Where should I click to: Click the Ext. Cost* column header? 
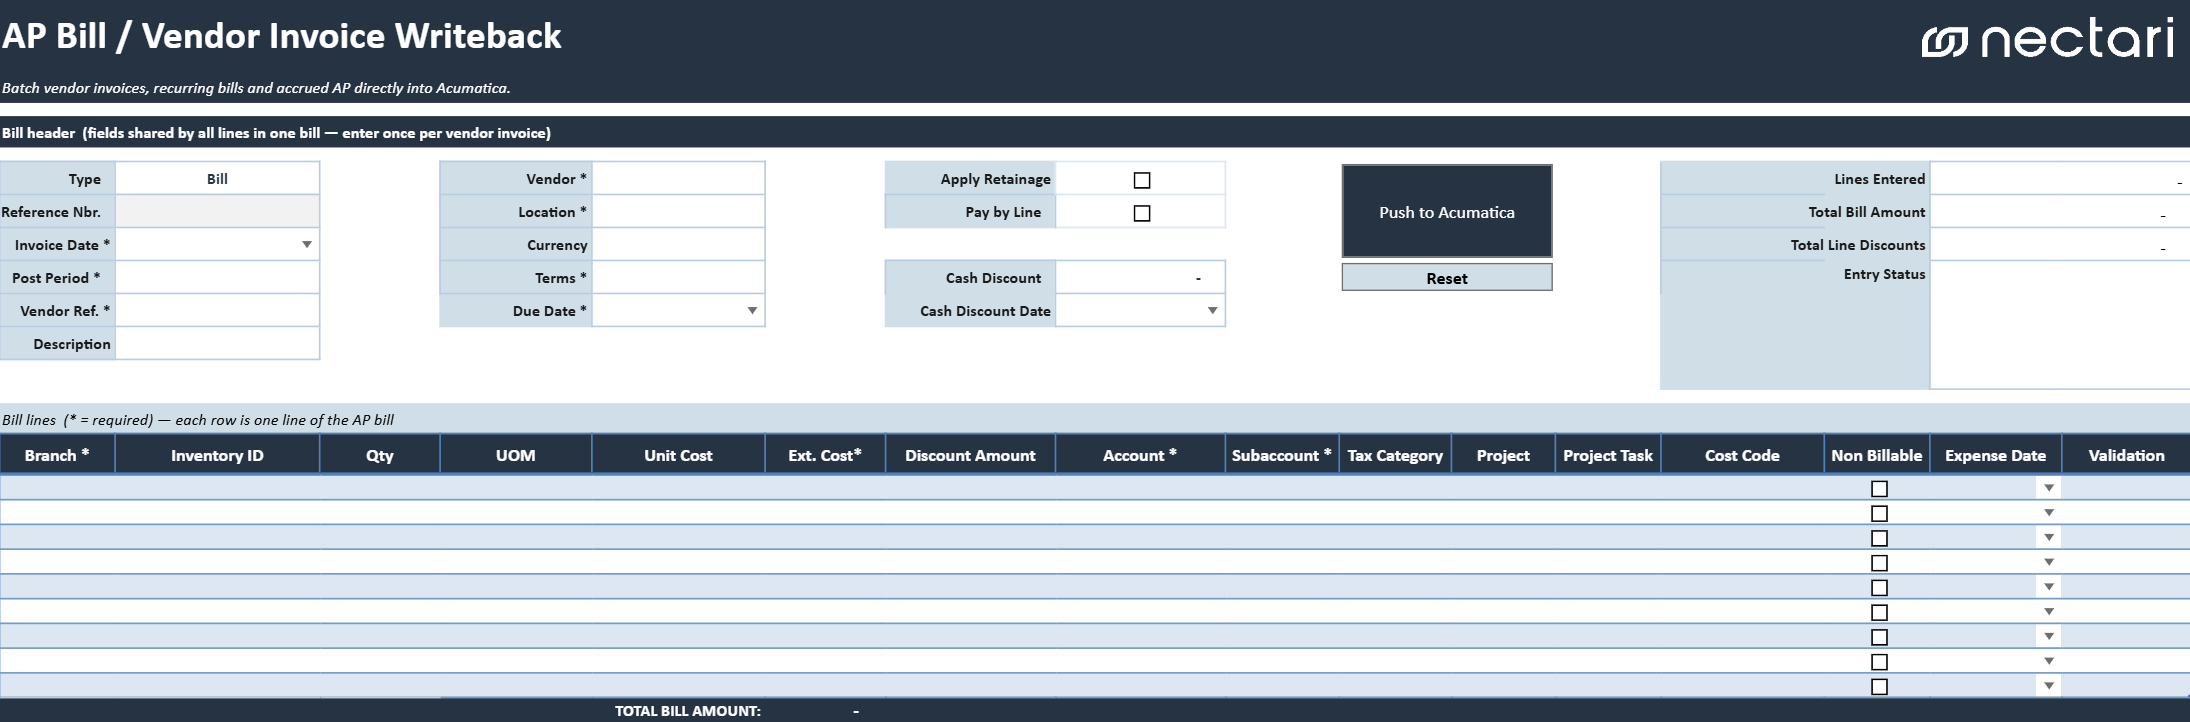coord(825,455)
